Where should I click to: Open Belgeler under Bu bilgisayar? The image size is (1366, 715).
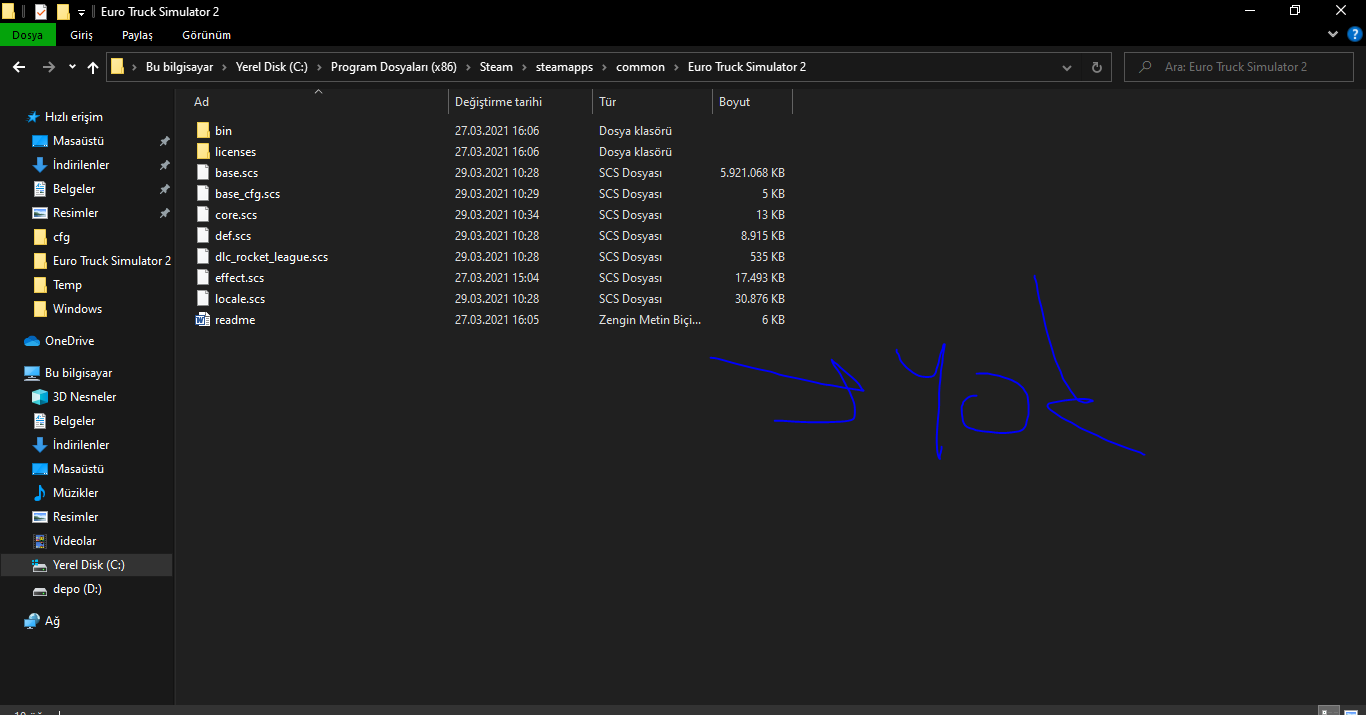coord(74,421)
